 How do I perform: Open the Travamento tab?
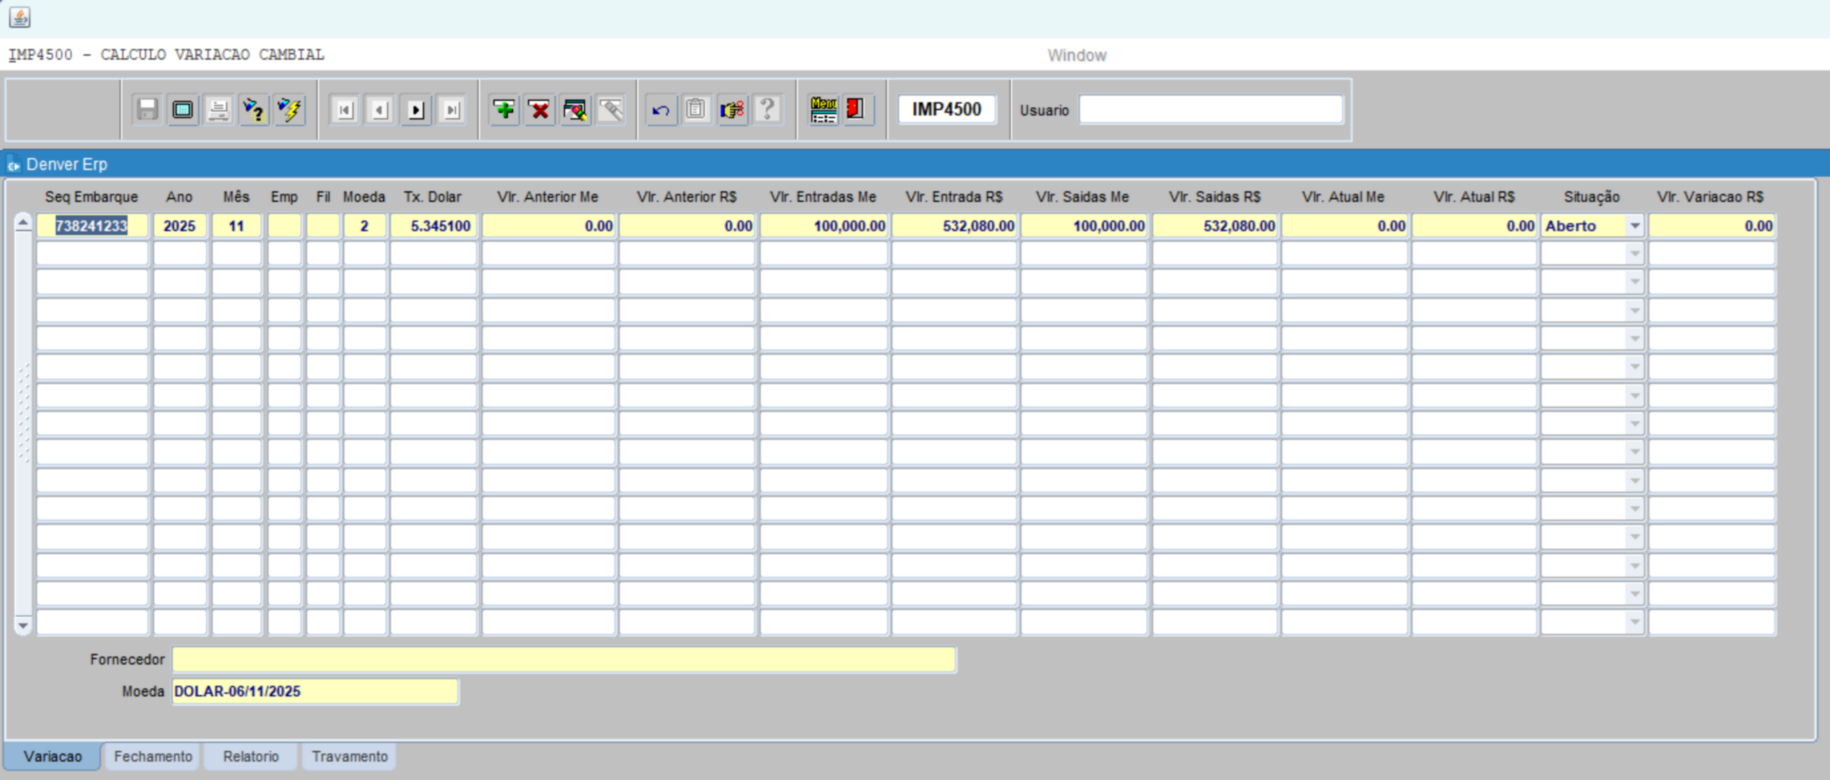point(349,757)
